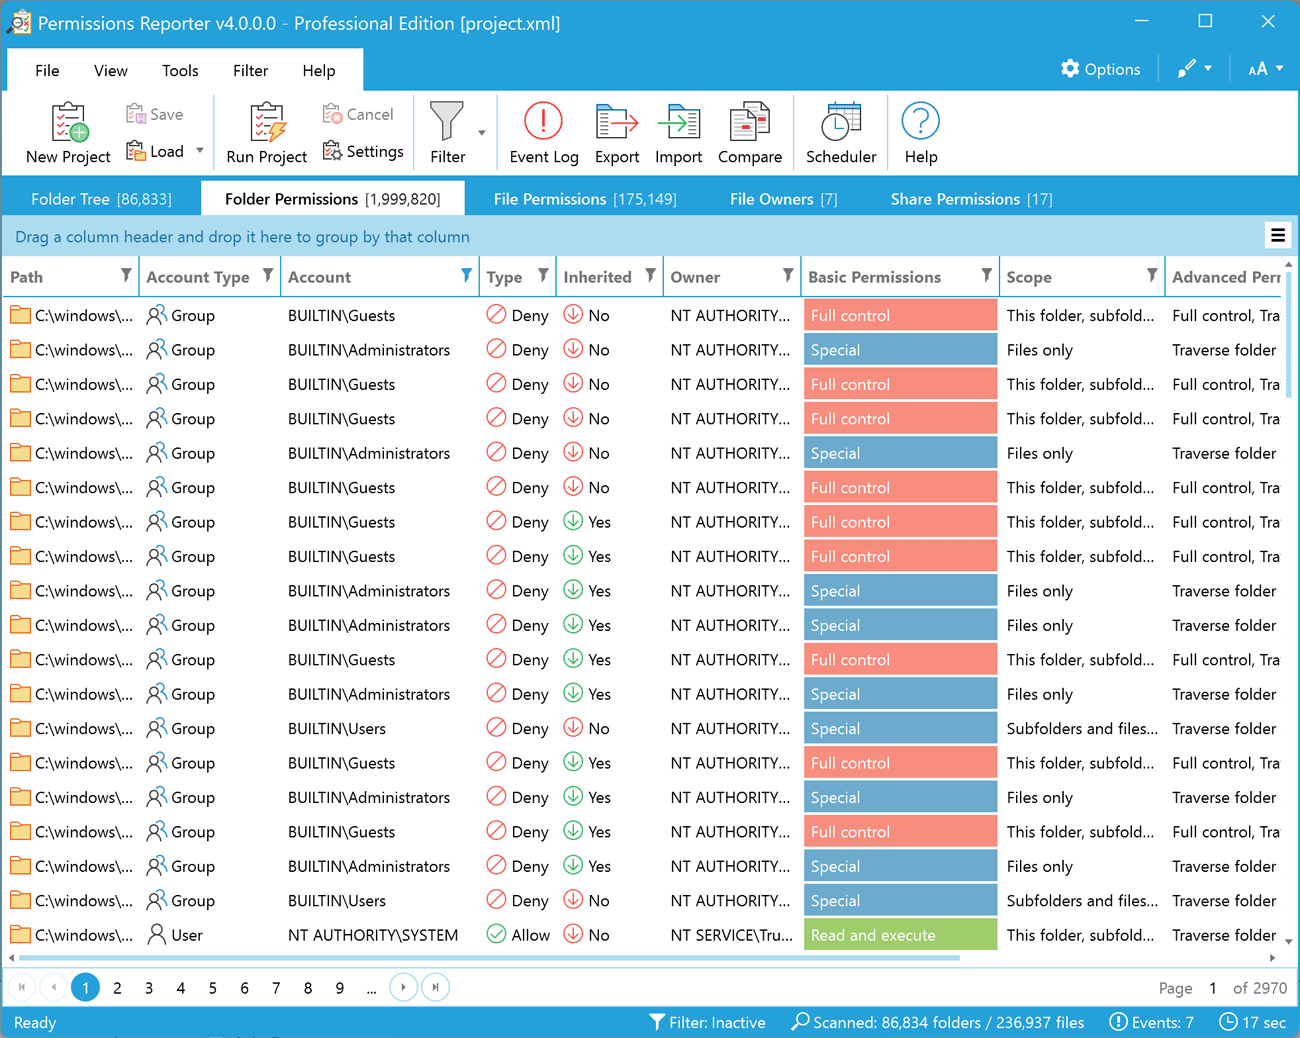Open the font size dropdown
1300x1038 pixels.
tap(1264, 68)
